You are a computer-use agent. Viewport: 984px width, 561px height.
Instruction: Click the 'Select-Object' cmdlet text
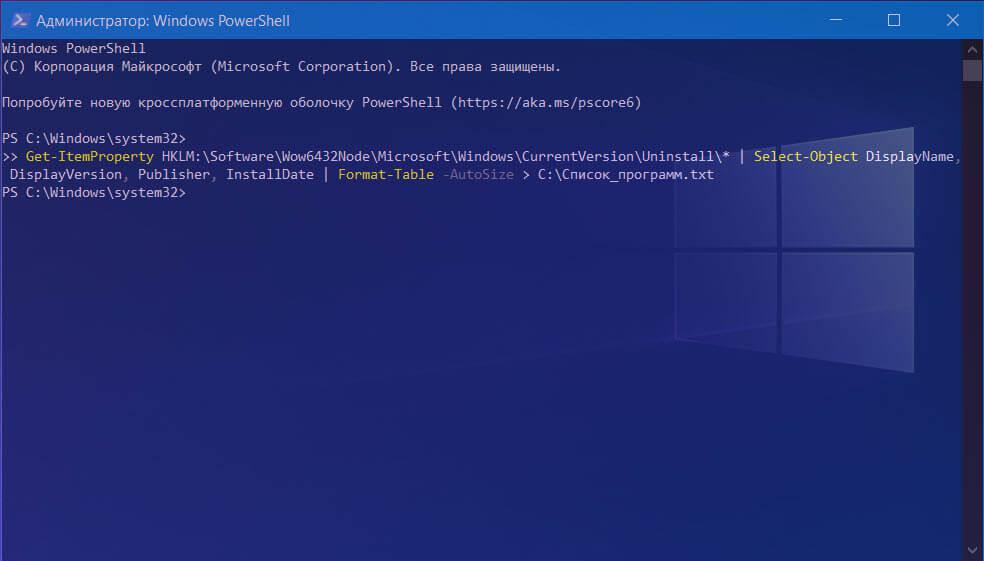805,156
